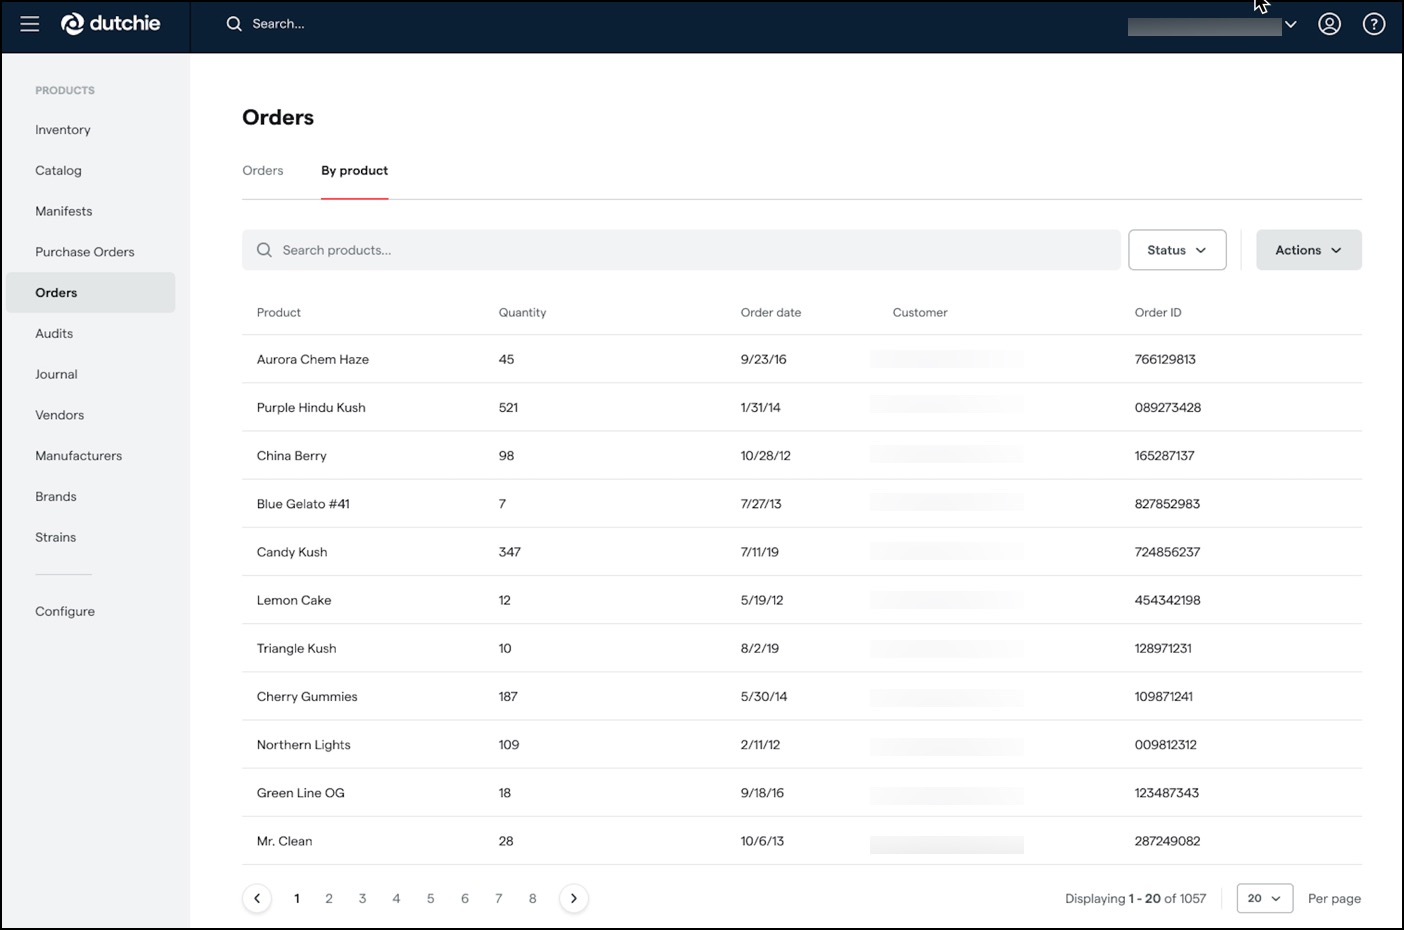The image size is (1404, 930).
Task: Jump to page 3
Action: click(363, 898)
